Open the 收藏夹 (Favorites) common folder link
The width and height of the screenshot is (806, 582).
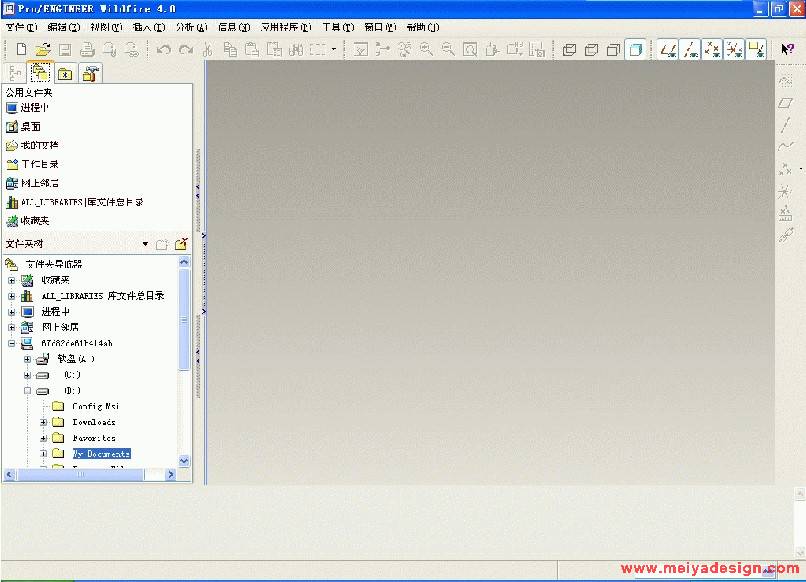tap(27, 221)
